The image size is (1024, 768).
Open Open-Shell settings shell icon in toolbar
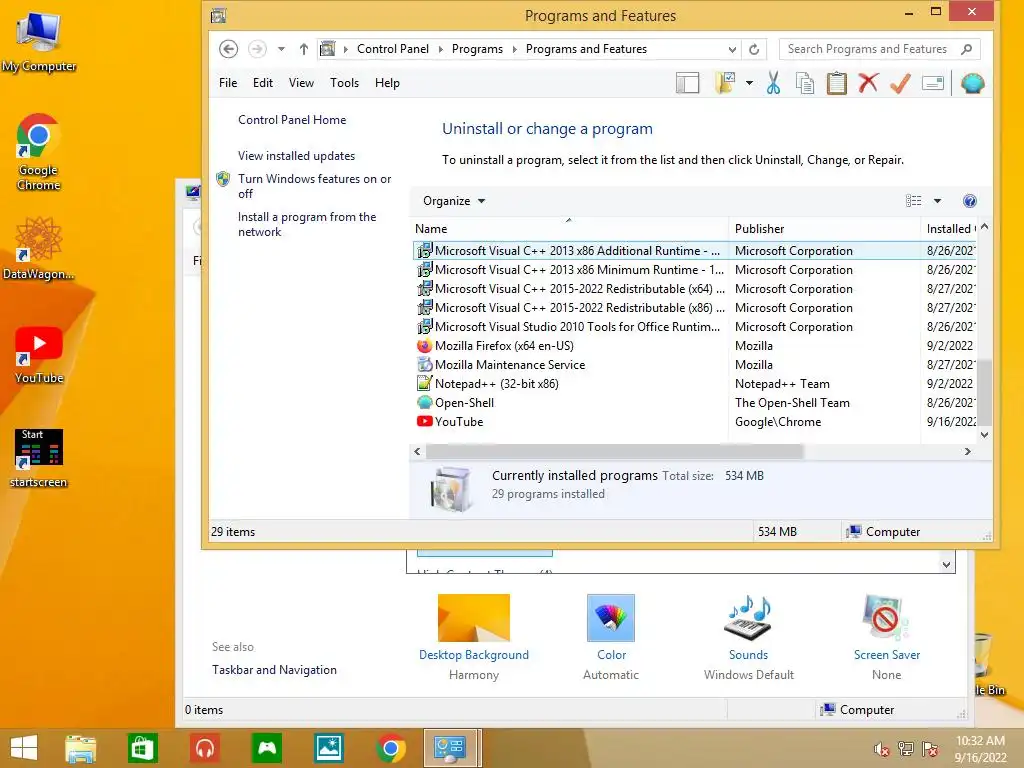[972, 84]
